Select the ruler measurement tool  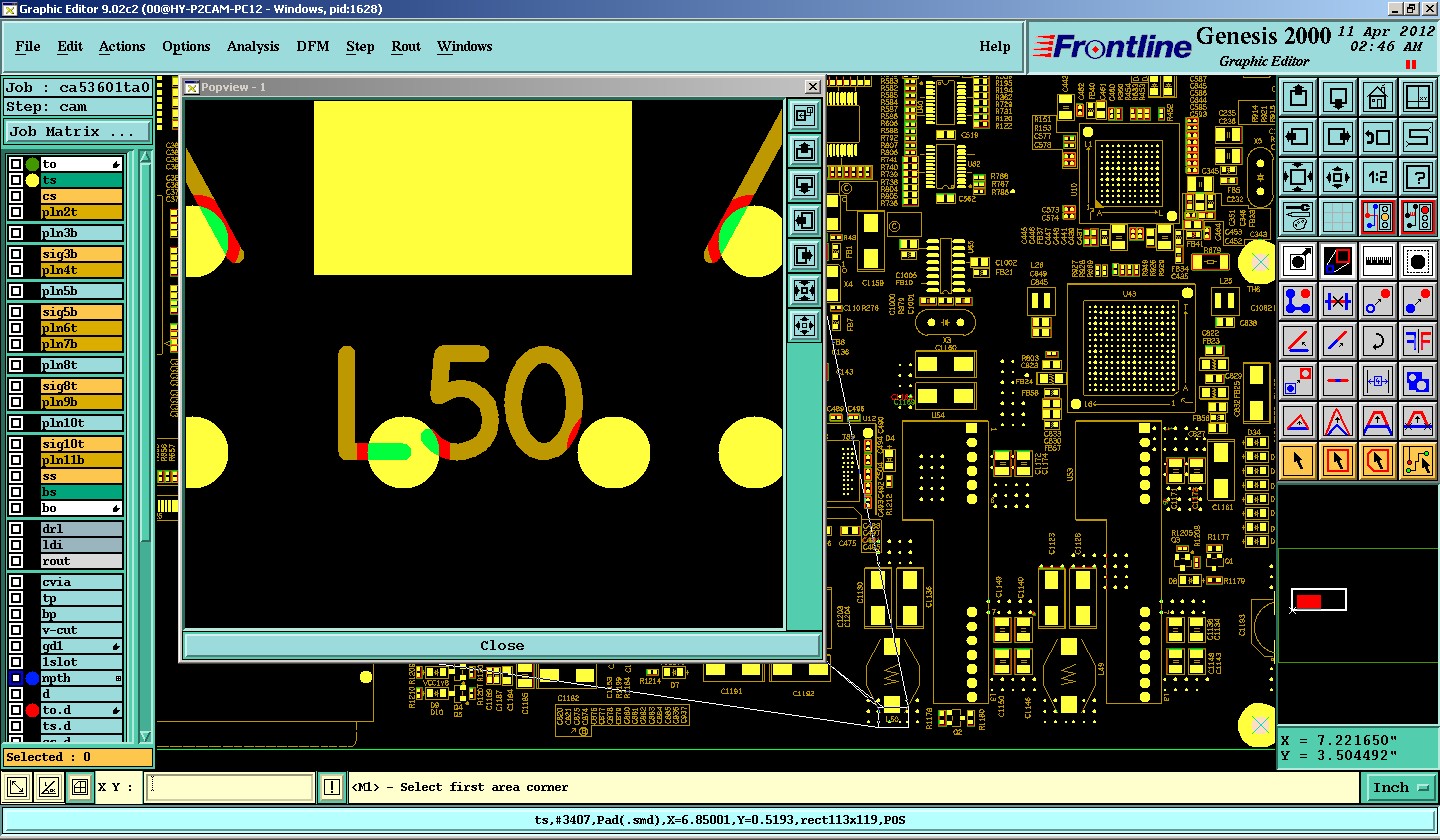[1378, 260]
